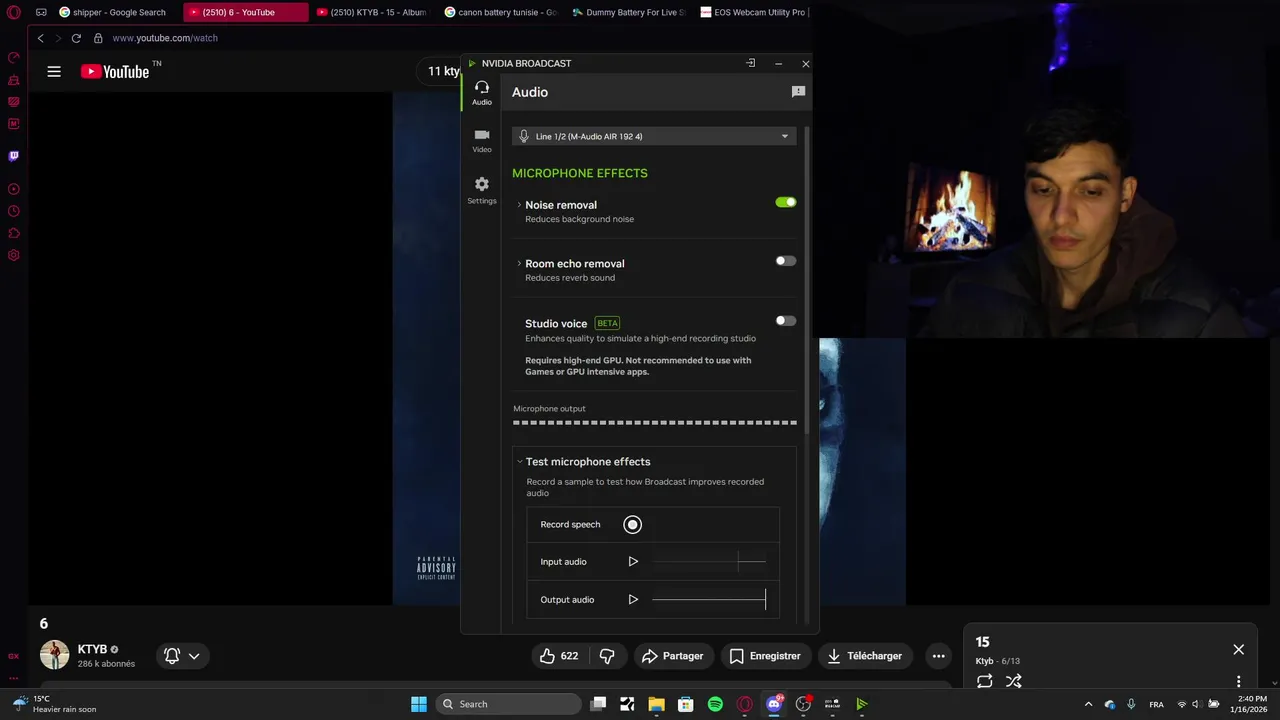1280x720 pixels.
Task: Open the Windows Start menu
Action: 419,704
